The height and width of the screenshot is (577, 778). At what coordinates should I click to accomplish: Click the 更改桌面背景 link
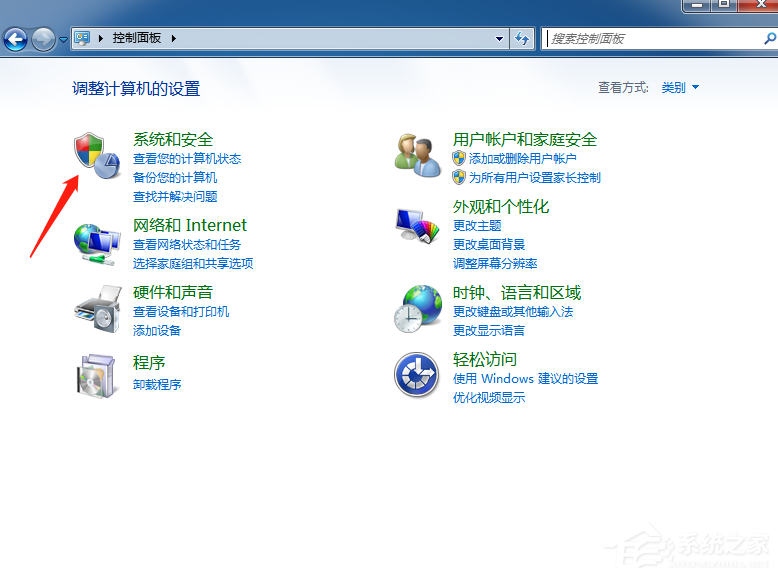pos(489,245)
